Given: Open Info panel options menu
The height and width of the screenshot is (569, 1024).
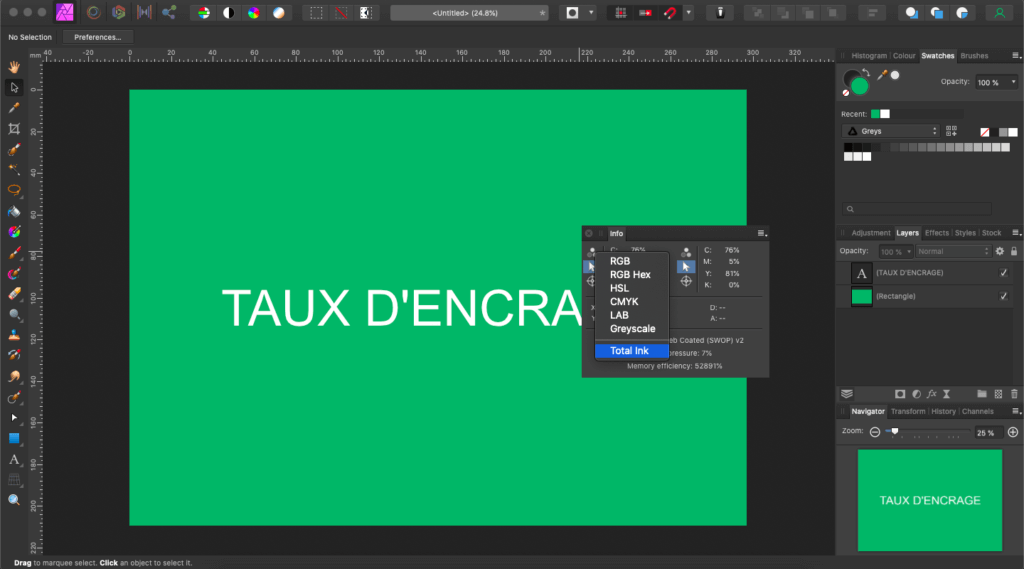Looking at the screenshot, I should (761, 233).
